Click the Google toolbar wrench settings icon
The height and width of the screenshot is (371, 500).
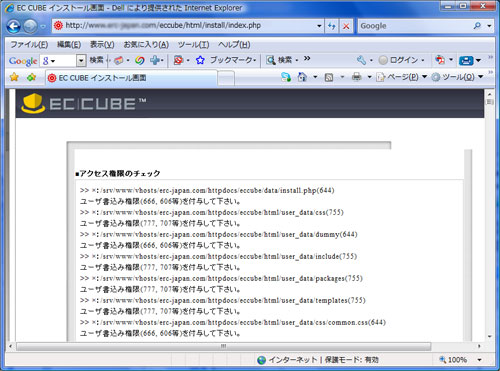pyautogui.click(x=361, y=60)
